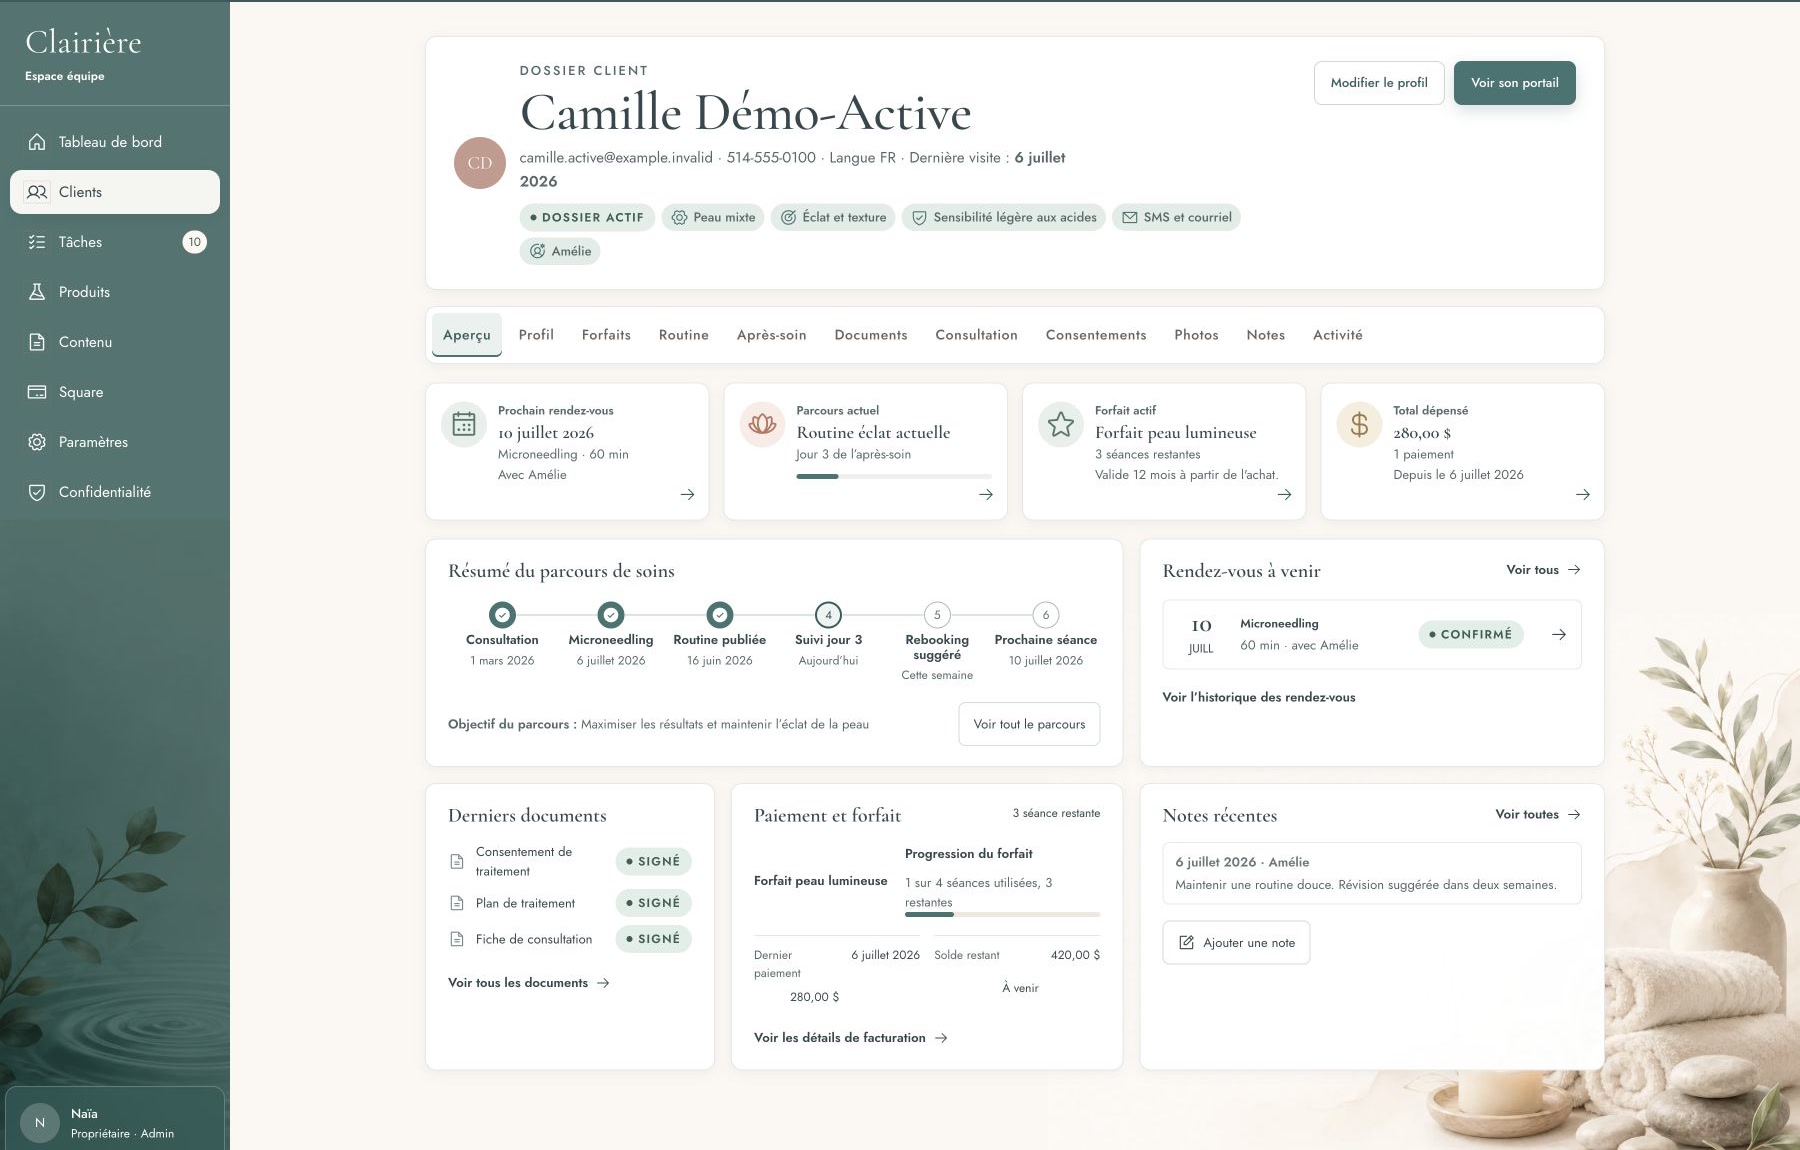Select the Microneedling step marker
This screenshot has width=1800, height=1150.
(x=611, y=615)
